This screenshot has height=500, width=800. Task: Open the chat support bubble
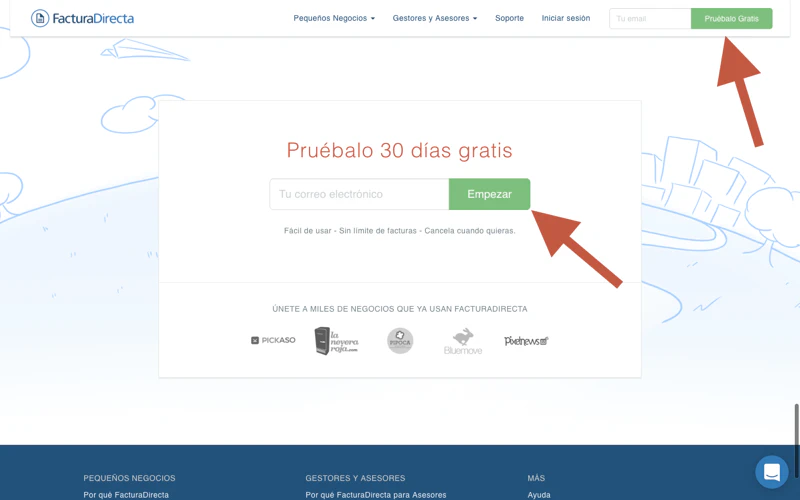point(772,472)
